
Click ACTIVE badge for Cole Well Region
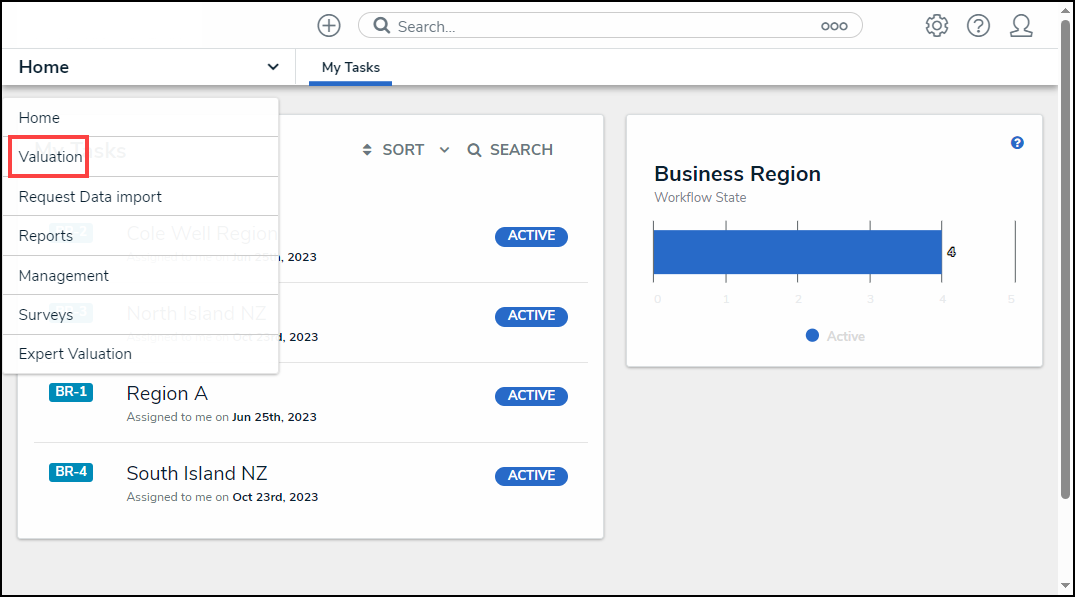531,236
